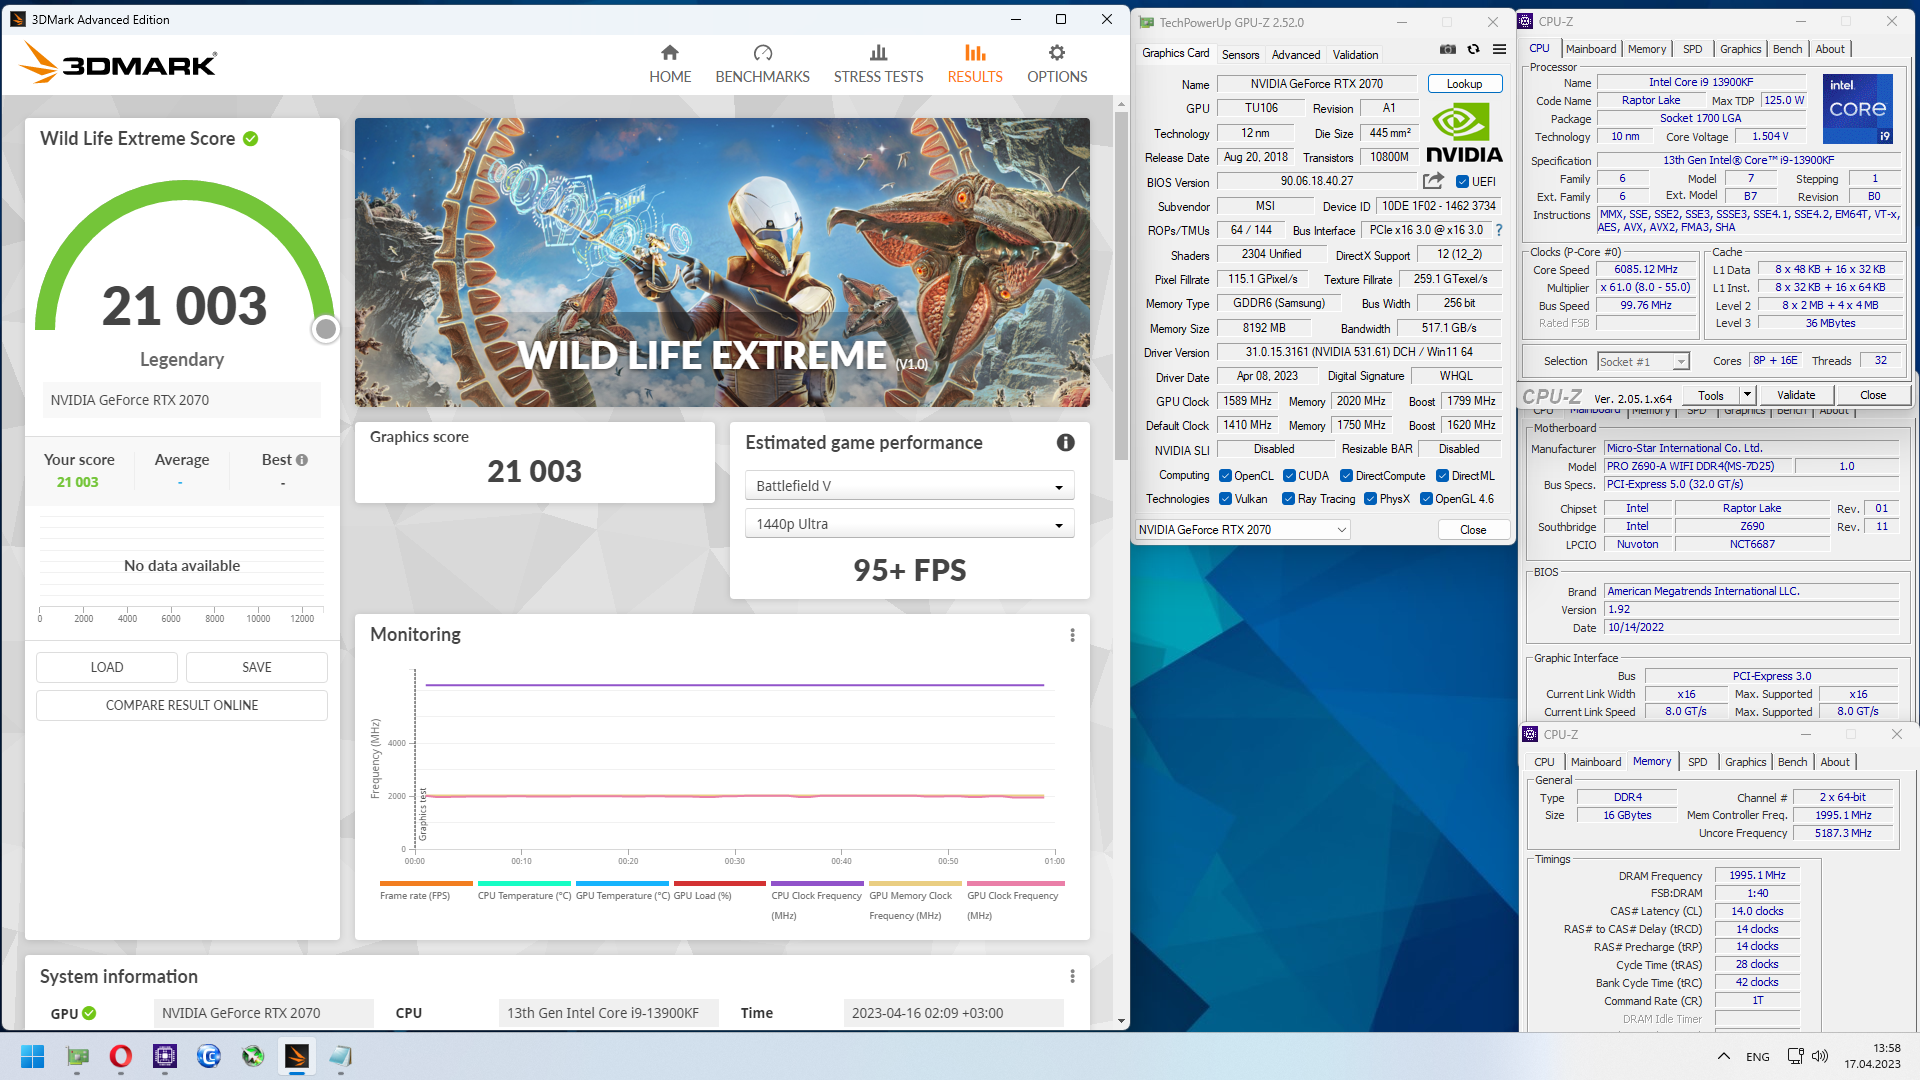
Task: Toggle CUDA checkbox
Action: 1289,476
